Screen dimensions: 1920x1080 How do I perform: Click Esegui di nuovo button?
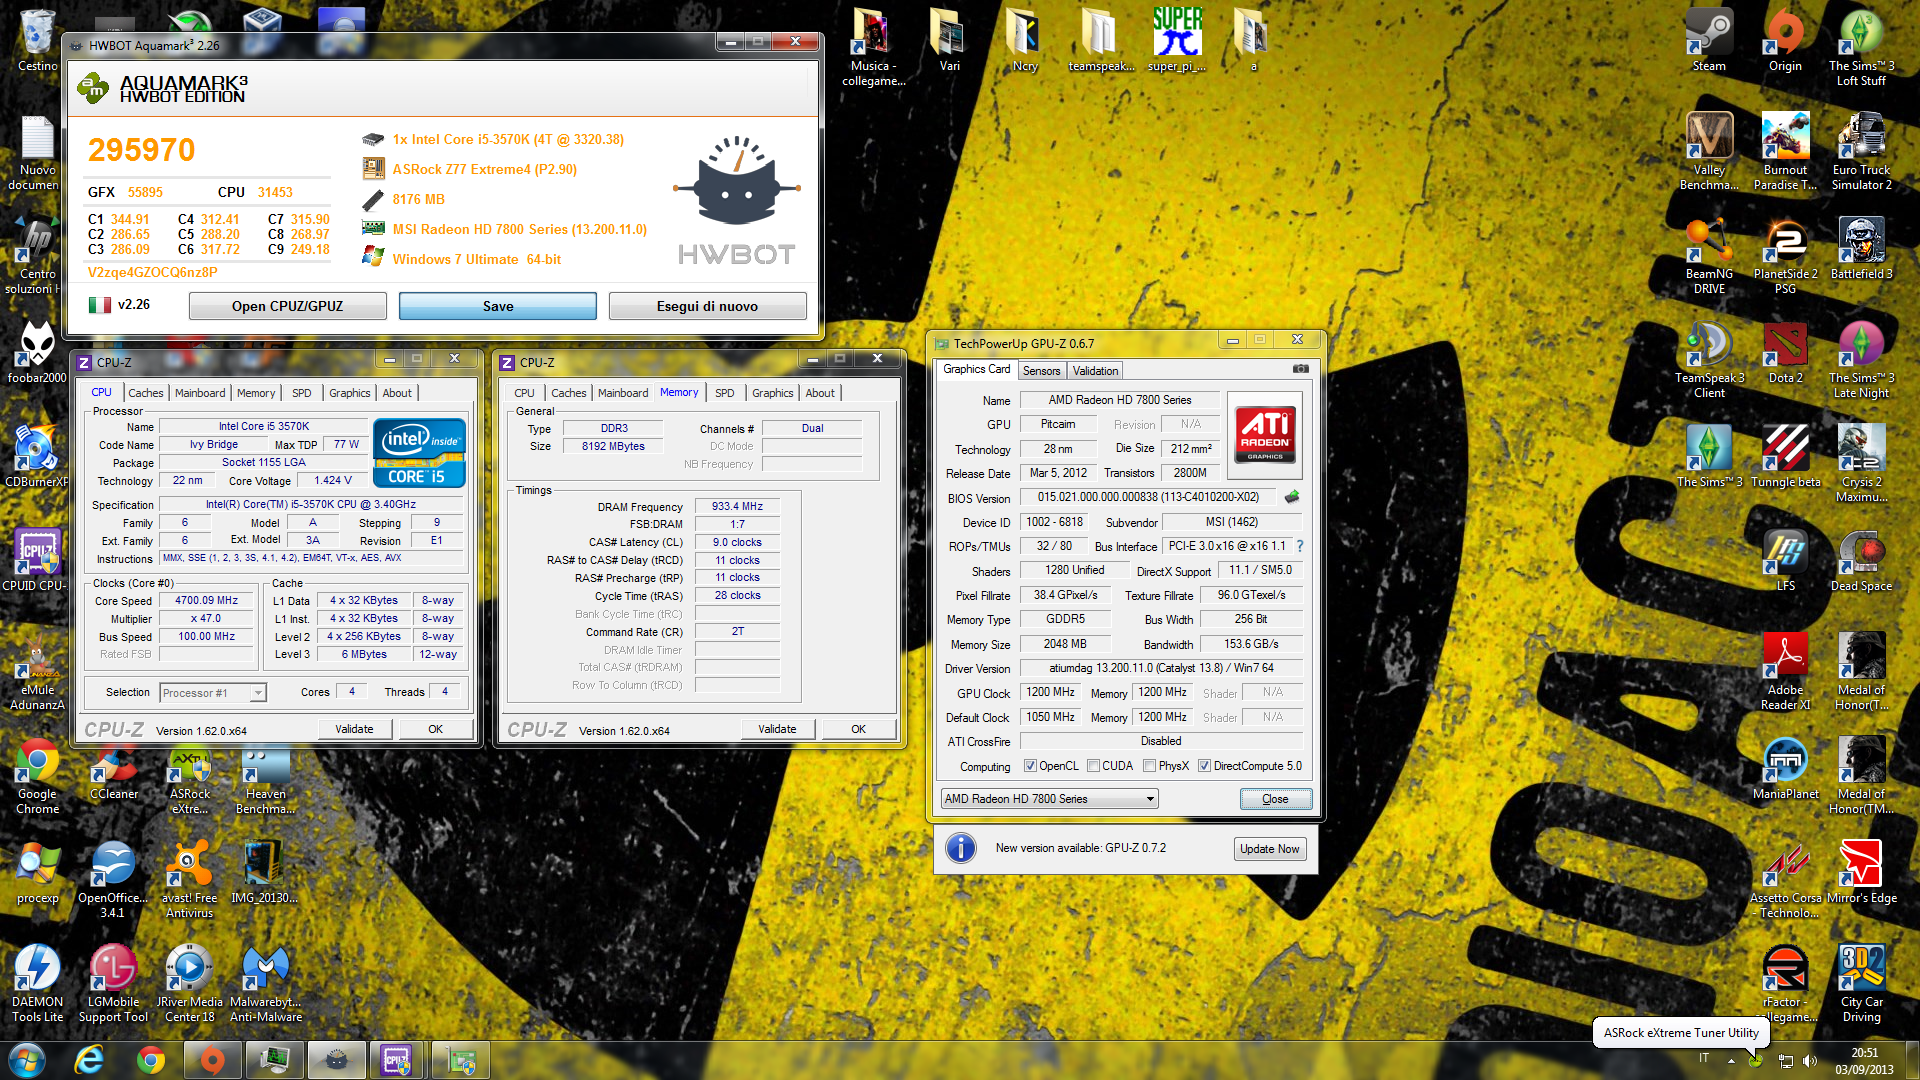tap(707, 306)
